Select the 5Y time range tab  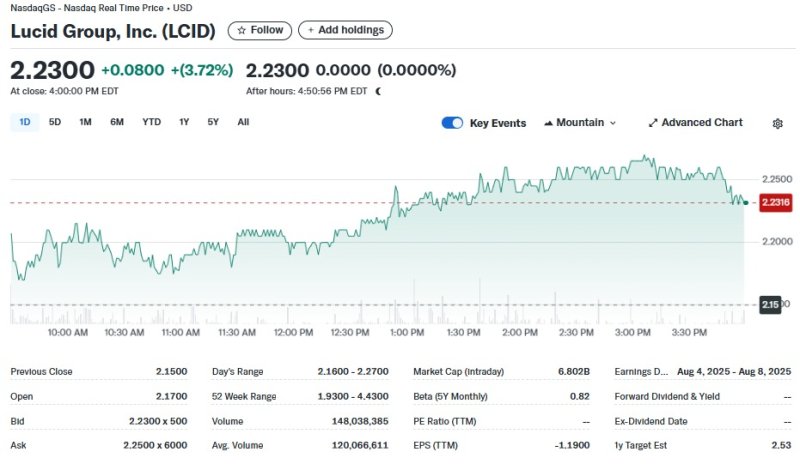213,122
